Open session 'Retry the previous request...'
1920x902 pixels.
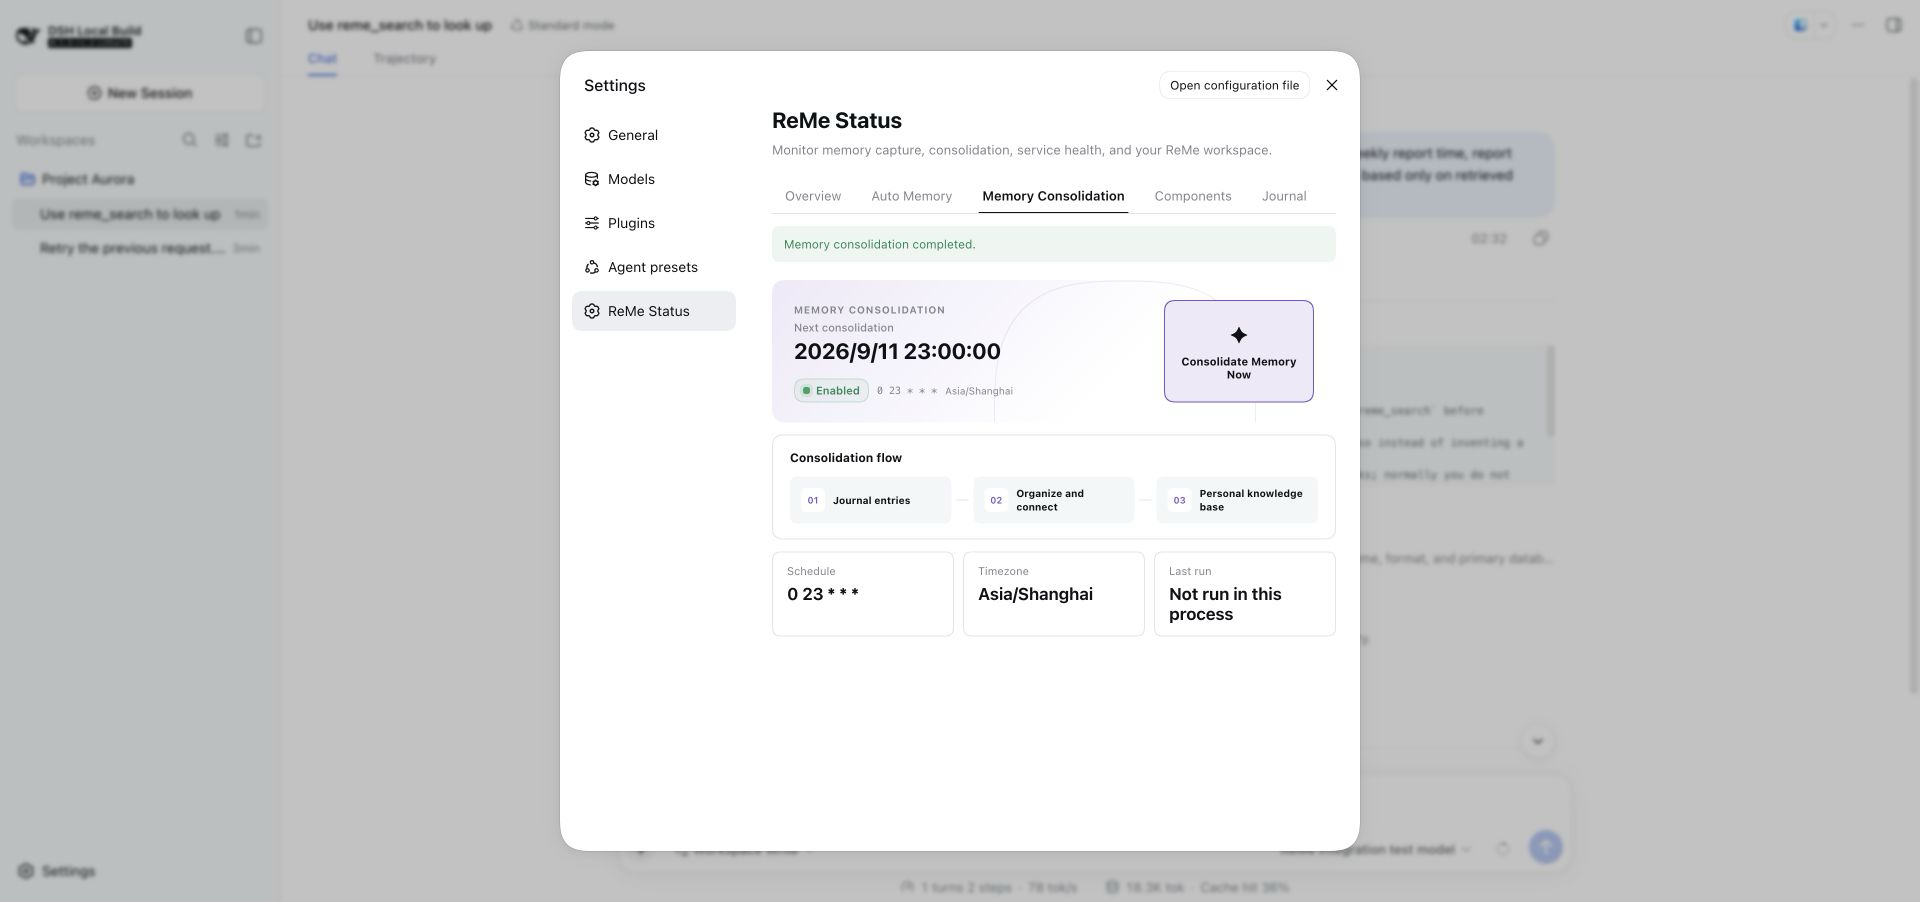coord(140,248)
